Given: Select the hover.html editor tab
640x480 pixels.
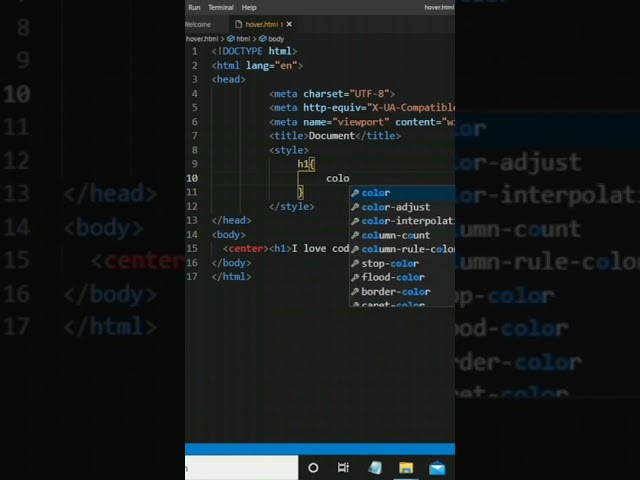Looking at the screenshot, I should point(262,24).
